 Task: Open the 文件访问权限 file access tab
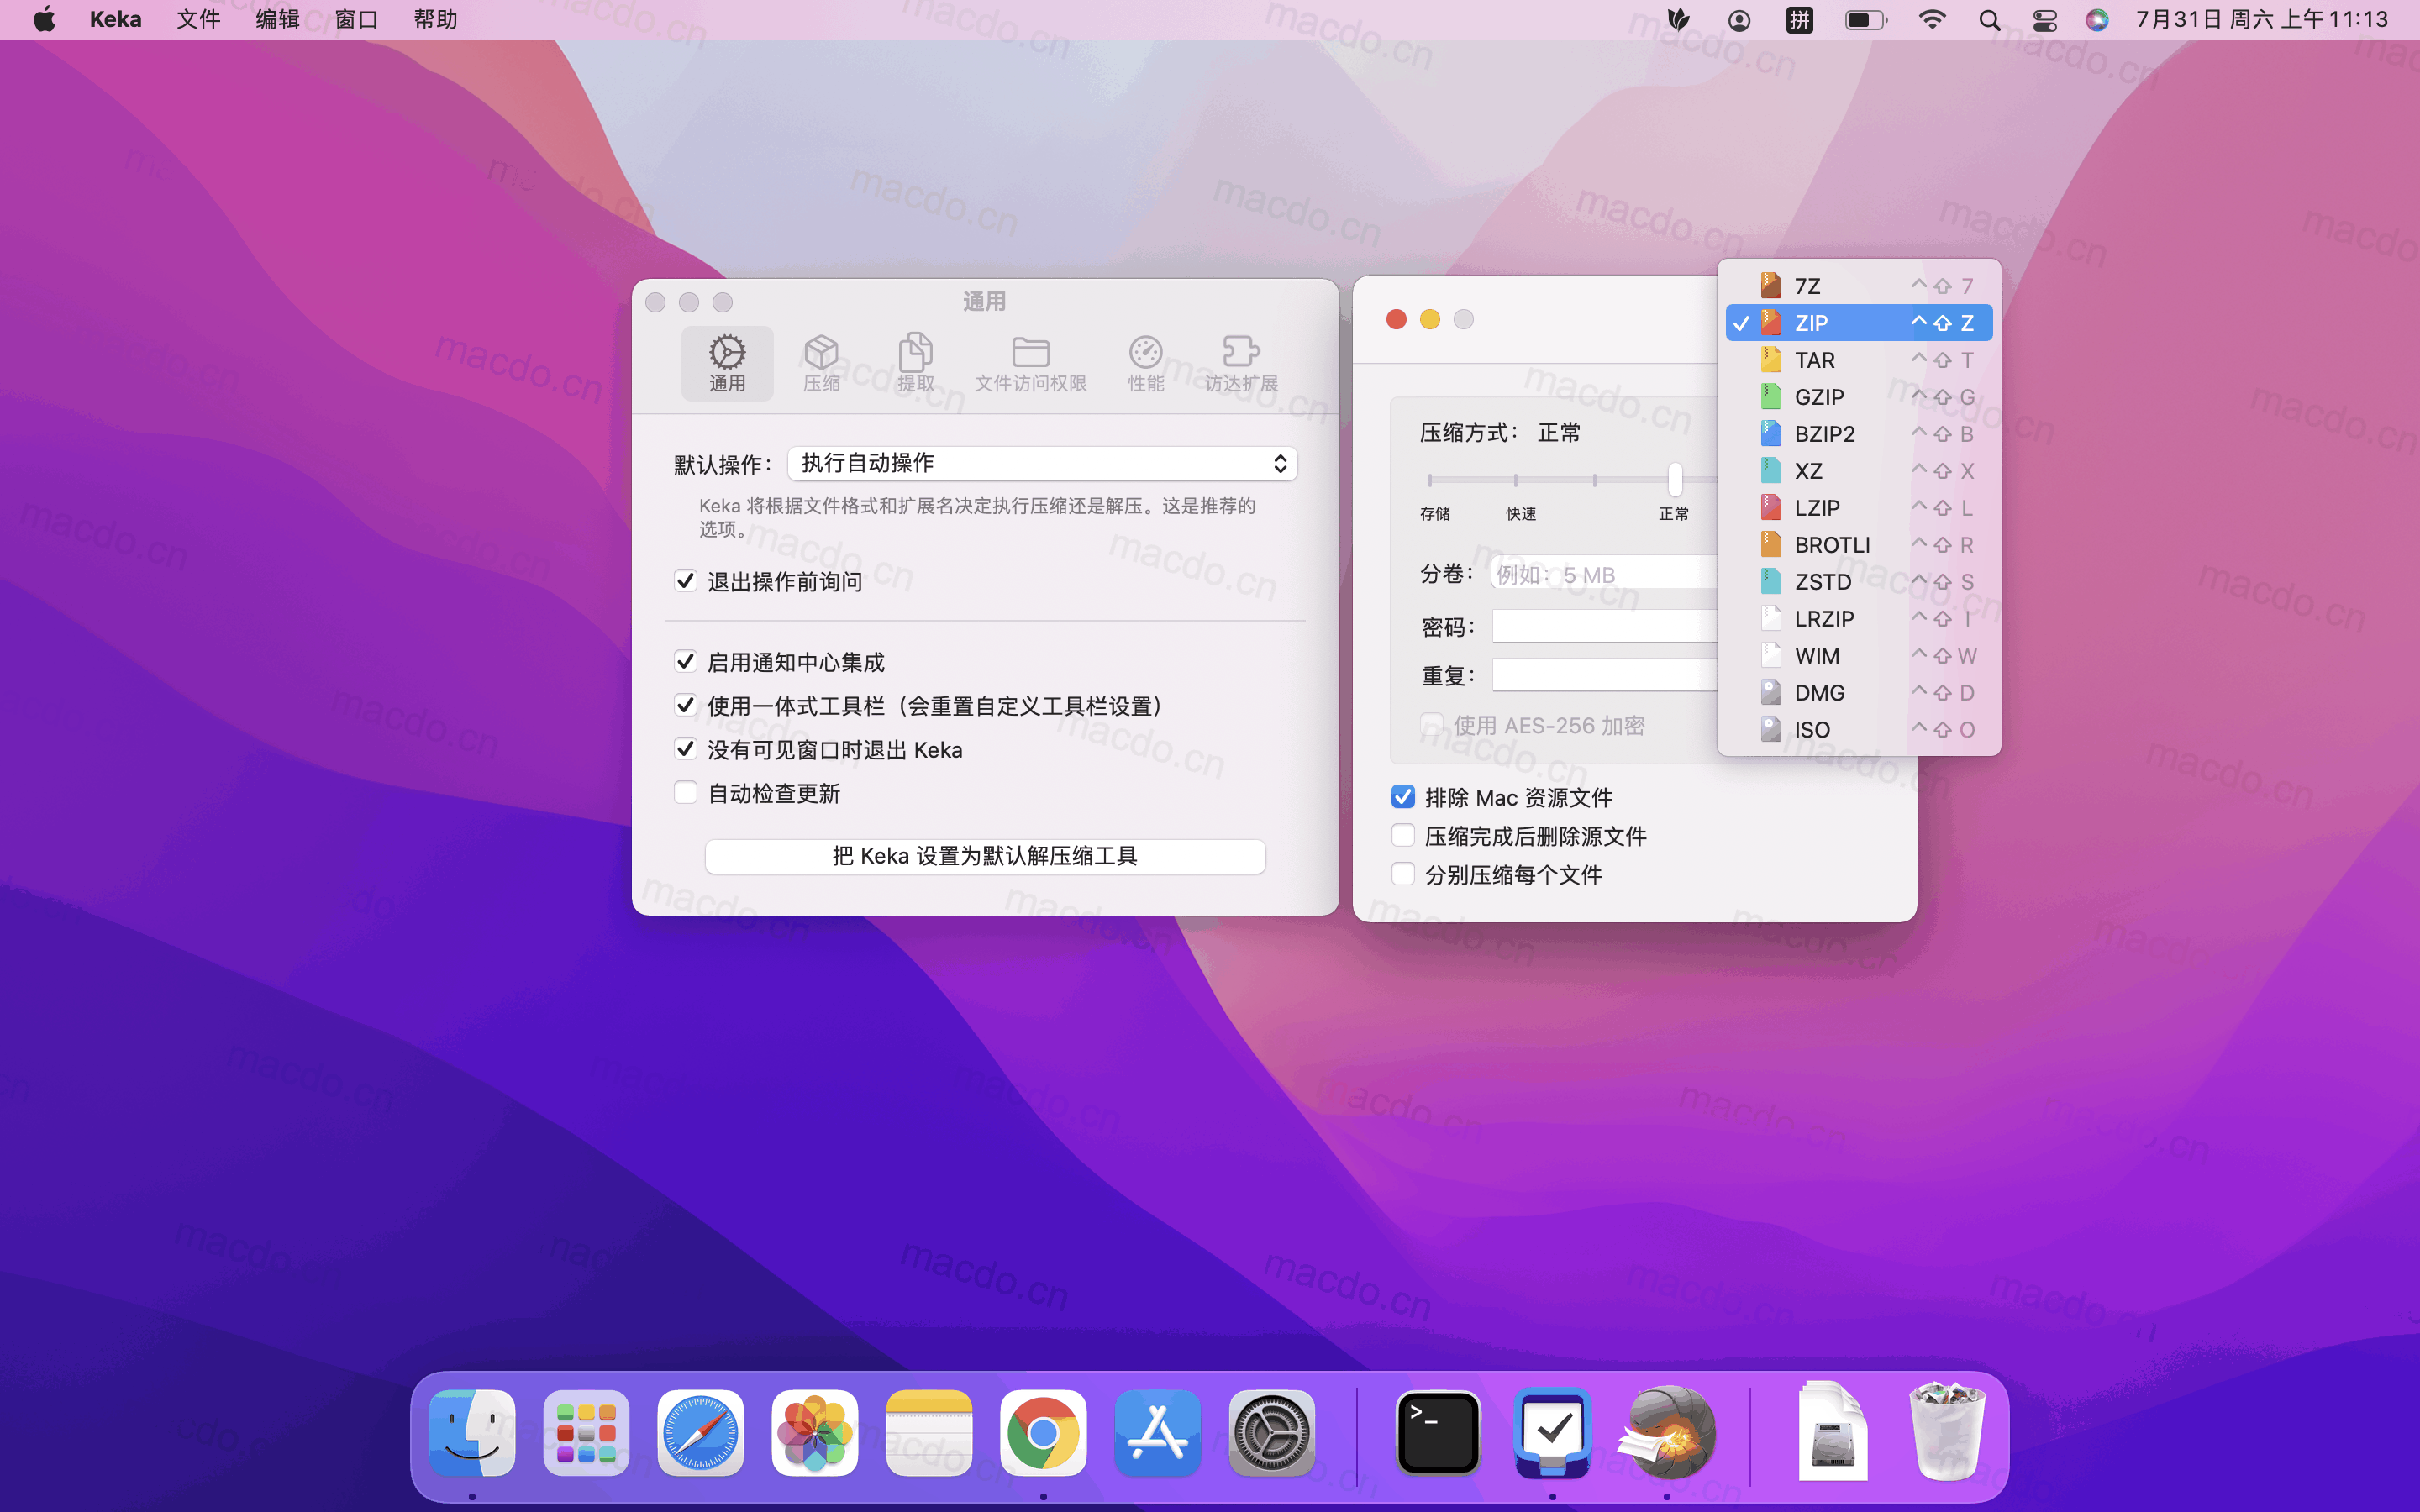pyautogui.click(x=1030, y=363)
